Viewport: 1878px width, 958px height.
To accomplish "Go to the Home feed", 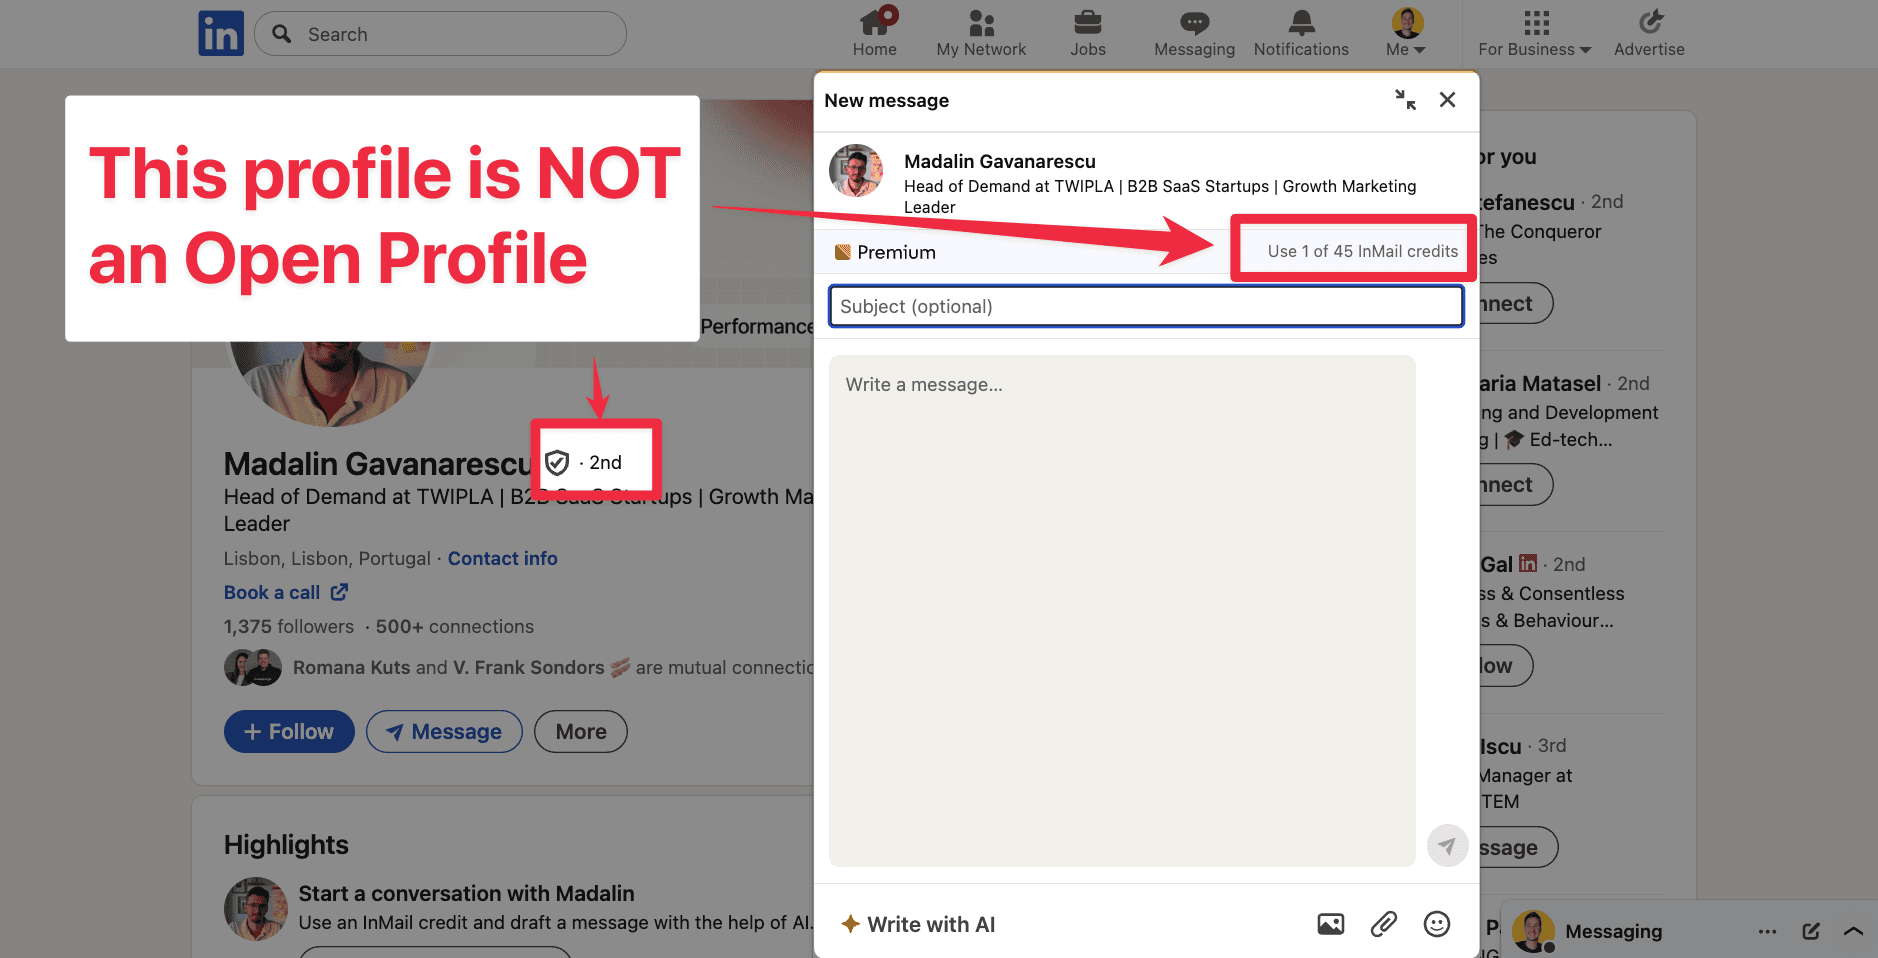I will [x=875, y=34].
